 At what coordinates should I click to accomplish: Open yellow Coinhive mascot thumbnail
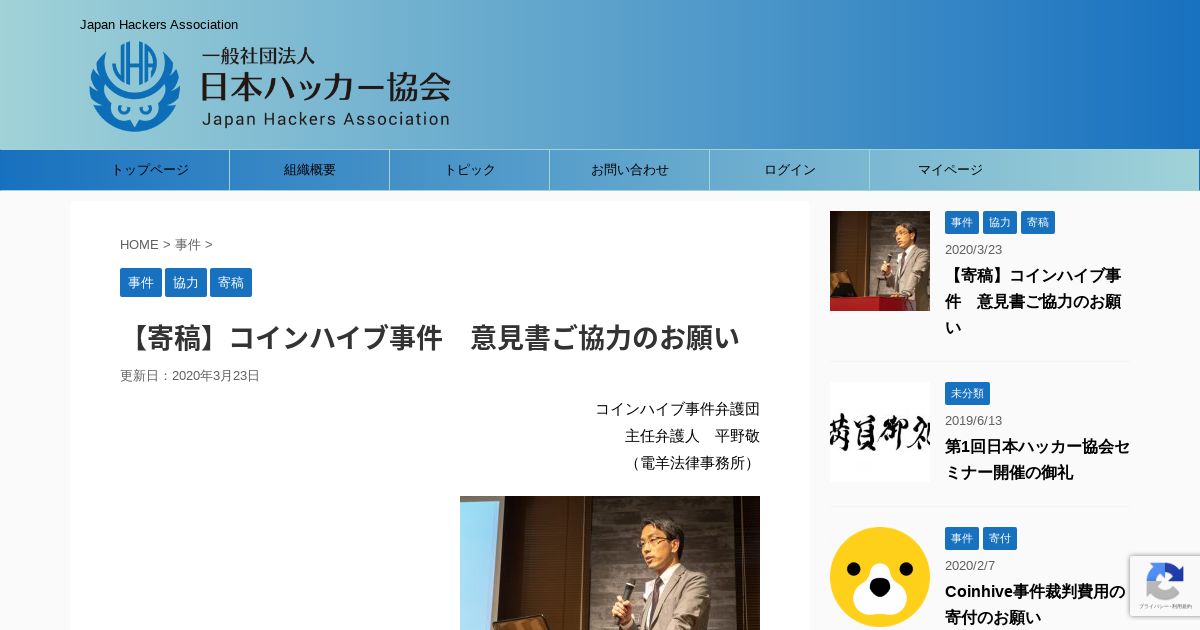click(x=880, y=577)
